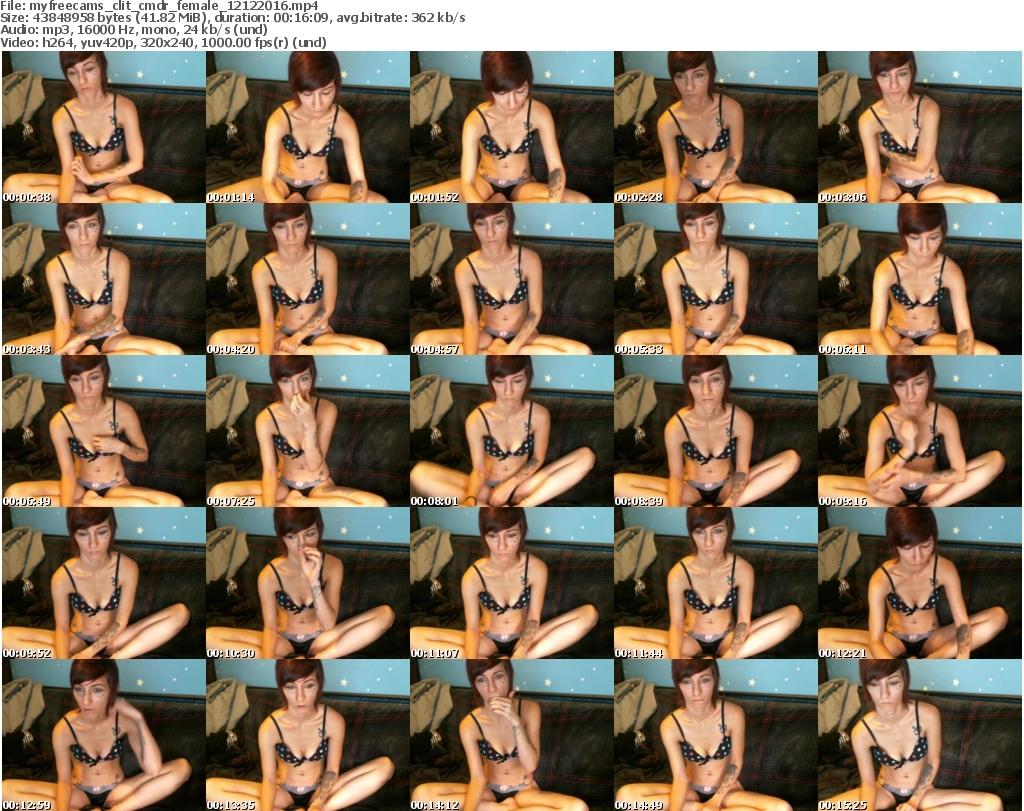The width and height of the screenshot is (1024, 811).
Task: Select the thumbnail stamped 00:01:14
Action: tap(308, 127)
